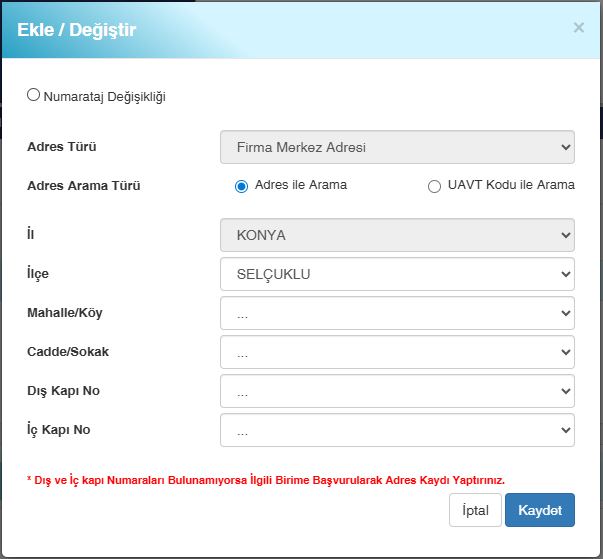Choose Adres ile Arama search type
Image resolution: width=603 pixels, height=559 pixels.
[x=241, y=186]
